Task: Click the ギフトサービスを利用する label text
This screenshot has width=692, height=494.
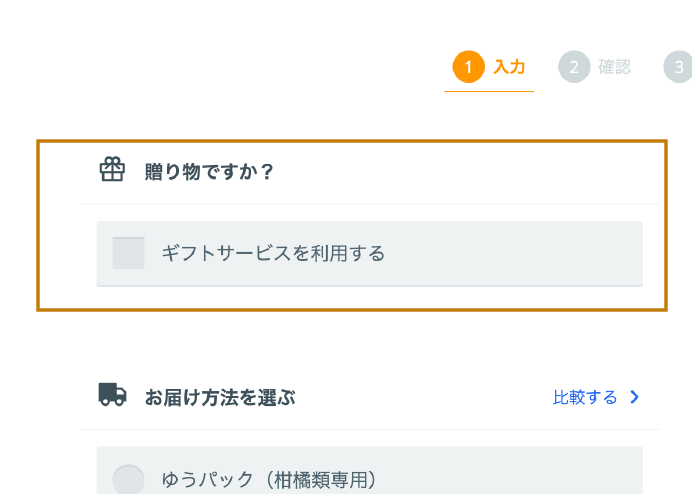Action: pyautogui.click(x=273, y=253)
